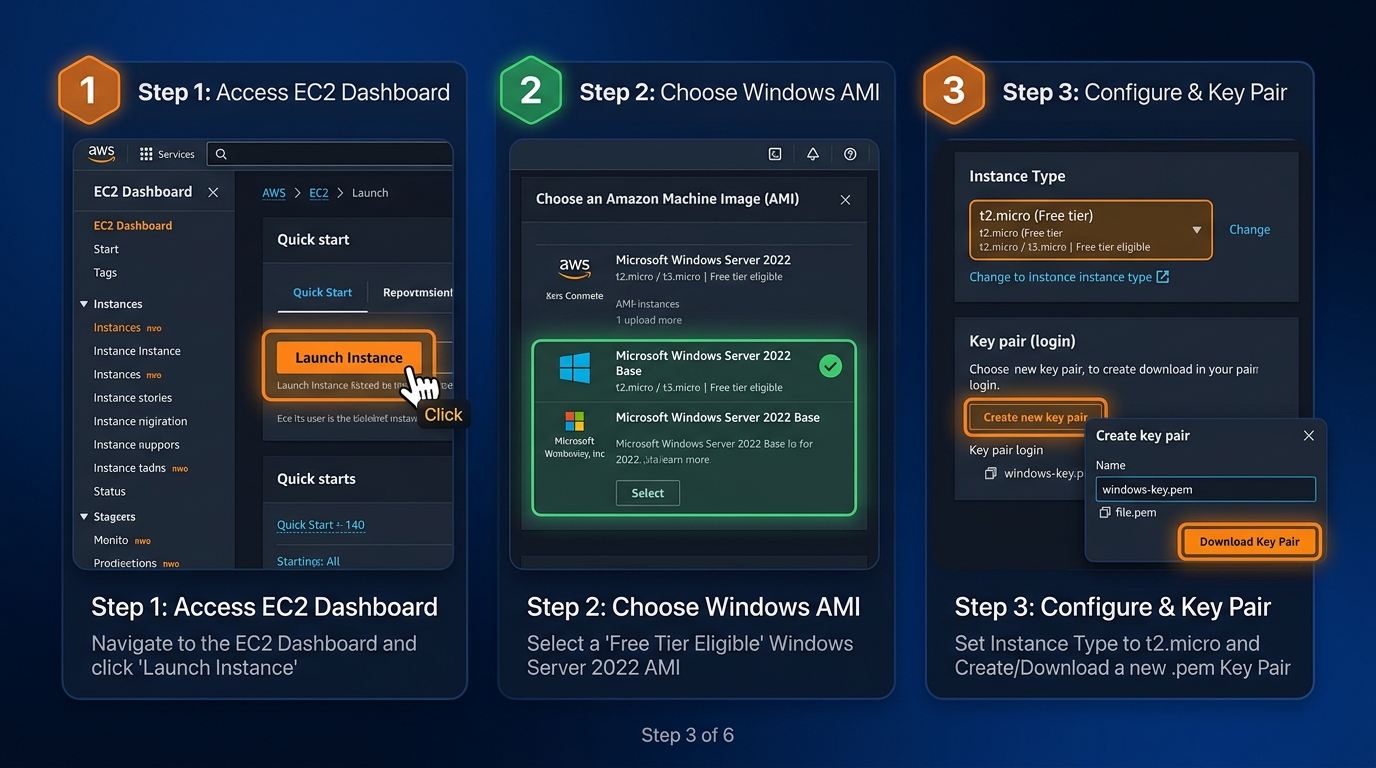This screenshot has height=768, width=1376.
Task: Open the CloudShell terminal icon
Action: pyautogui.click(x=775, y=154)
